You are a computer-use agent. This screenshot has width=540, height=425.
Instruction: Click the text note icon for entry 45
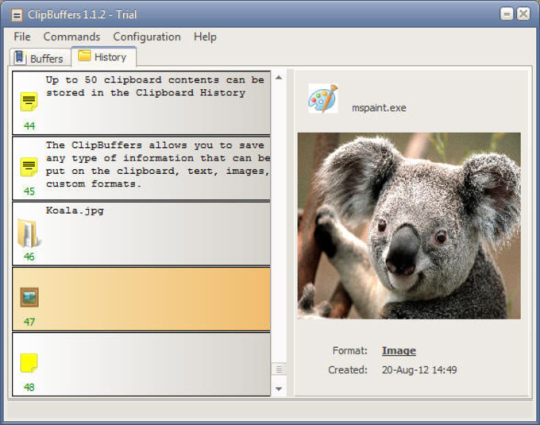[x=29, y=167]
